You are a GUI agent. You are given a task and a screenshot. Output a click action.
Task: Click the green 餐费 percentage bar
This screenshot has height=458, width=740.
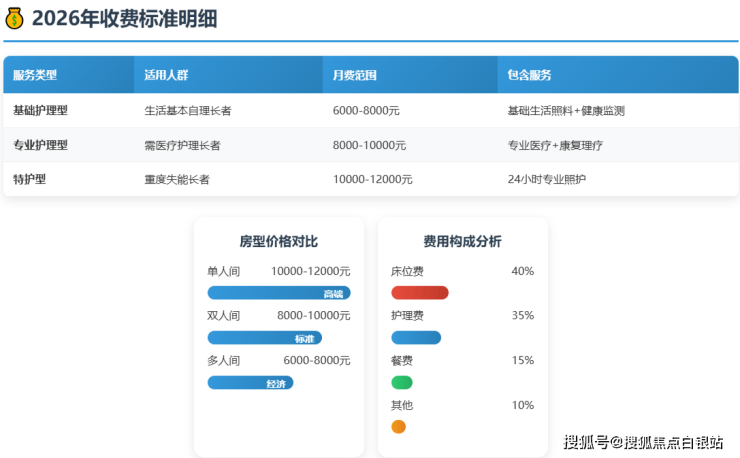[401, 383]
